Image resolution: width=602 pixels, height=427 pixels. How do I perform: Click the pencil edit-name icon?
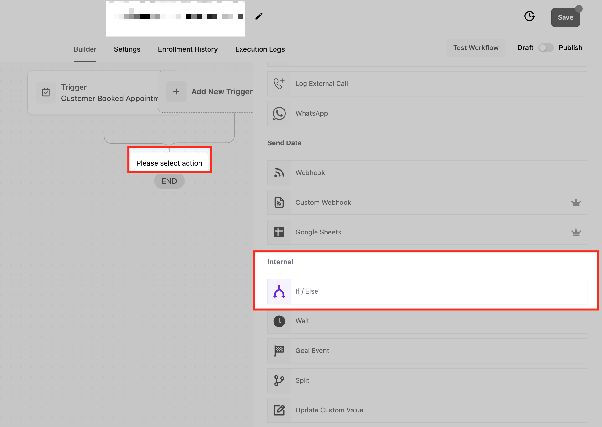(259, 17)
